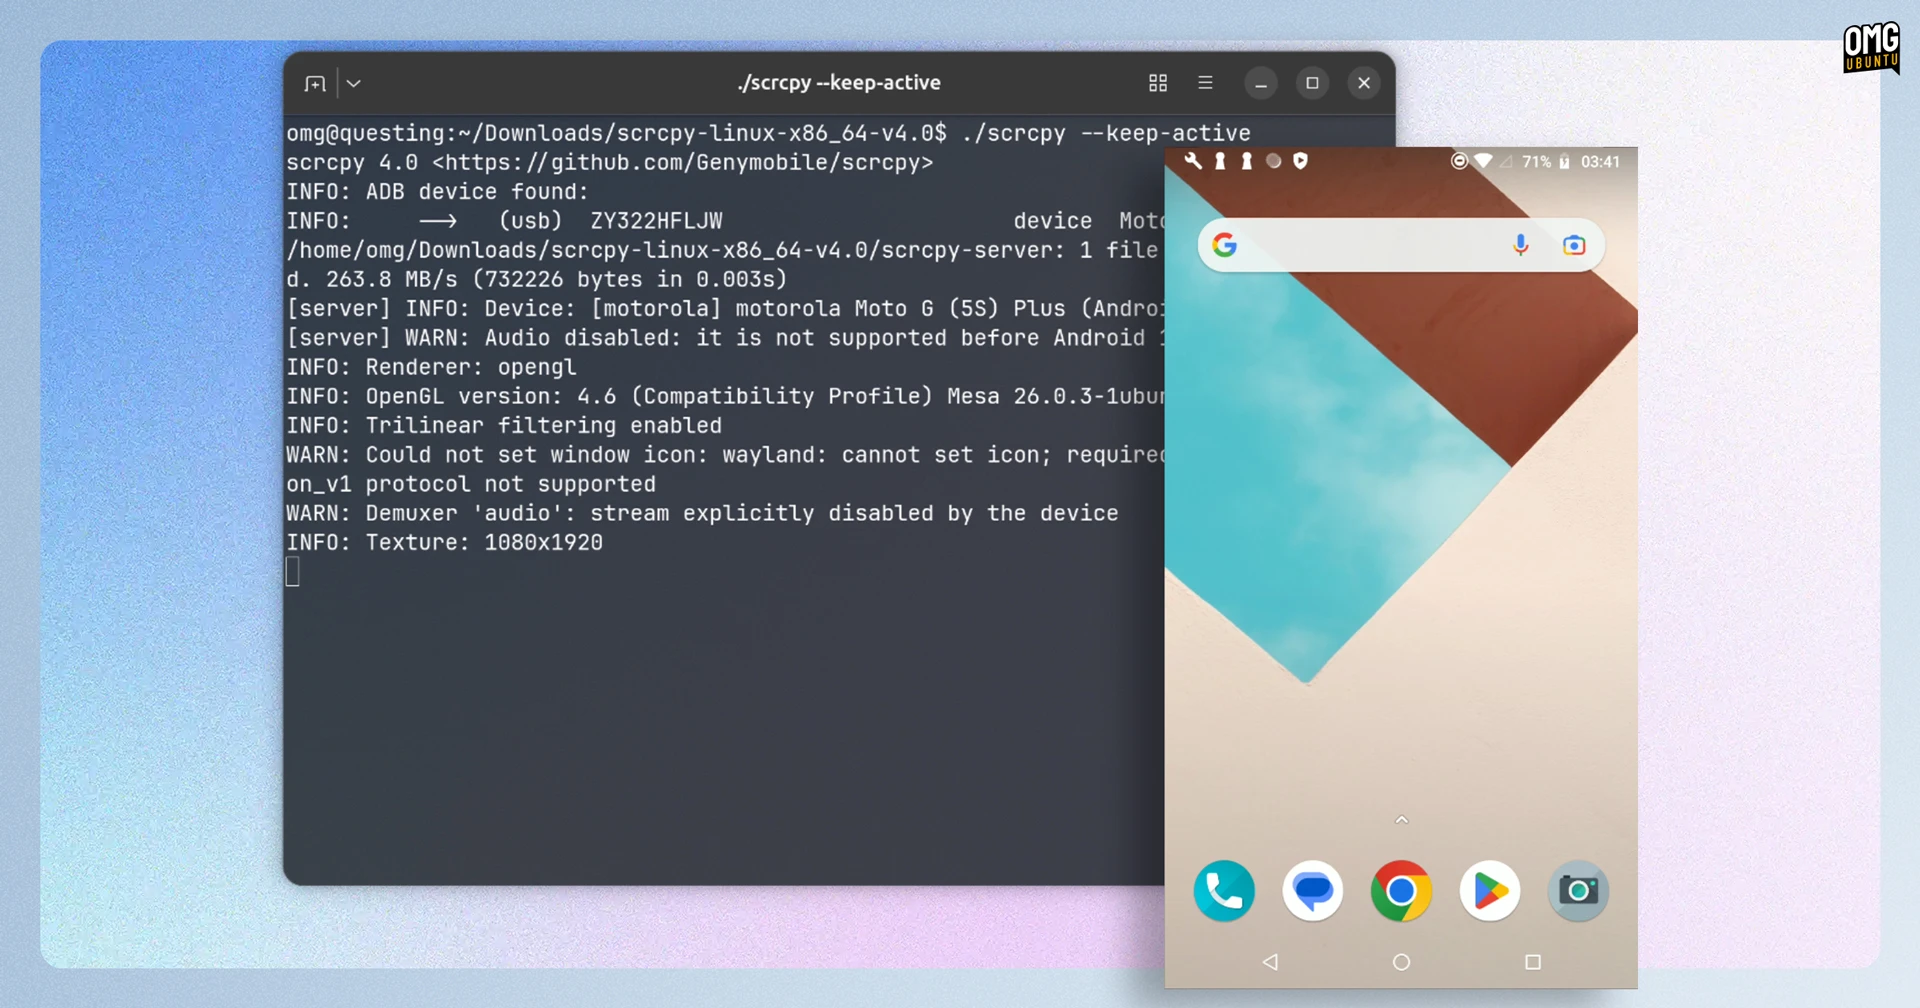Click 'INFO: Trilinear filtering enabled' line
Screen dimensions: 1920x1008
click(504, 426)
